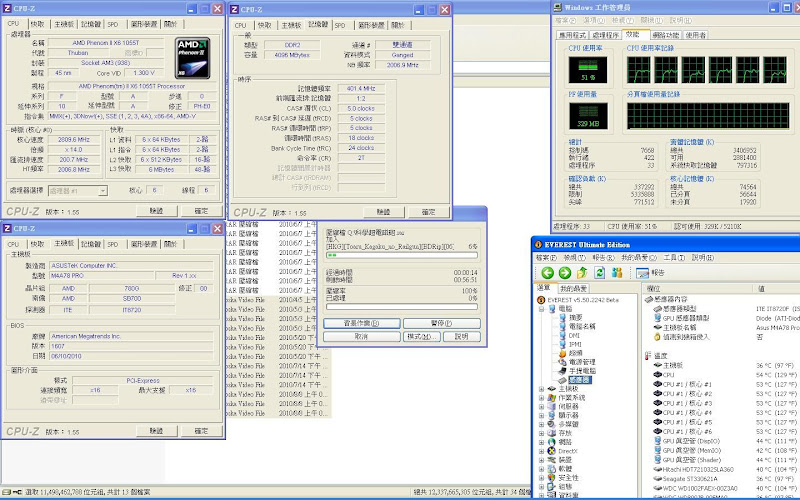
Task: Click the Background button in extraction dialog
Action: pos(362,323)
